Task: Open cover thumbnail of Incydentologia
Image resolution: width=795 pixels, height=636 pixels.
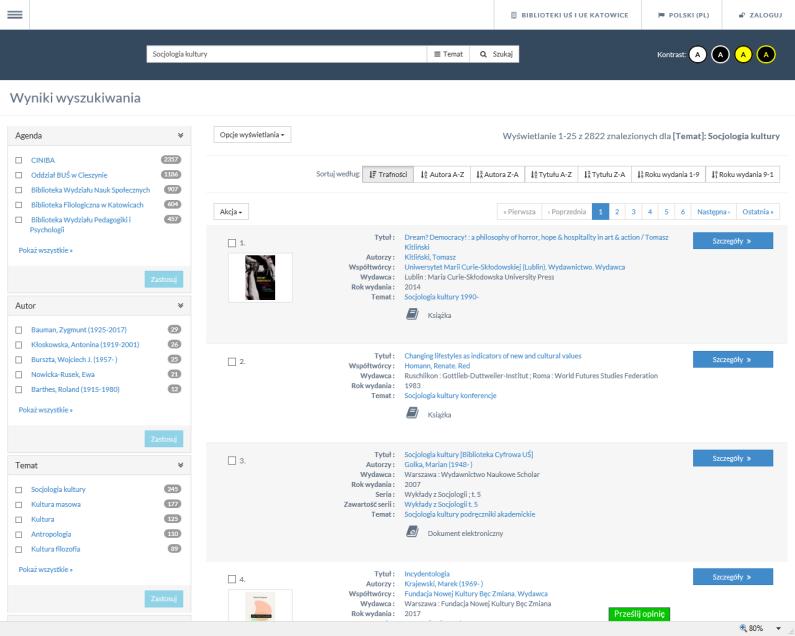Action: pyautogui.click(x=260, y=605)
